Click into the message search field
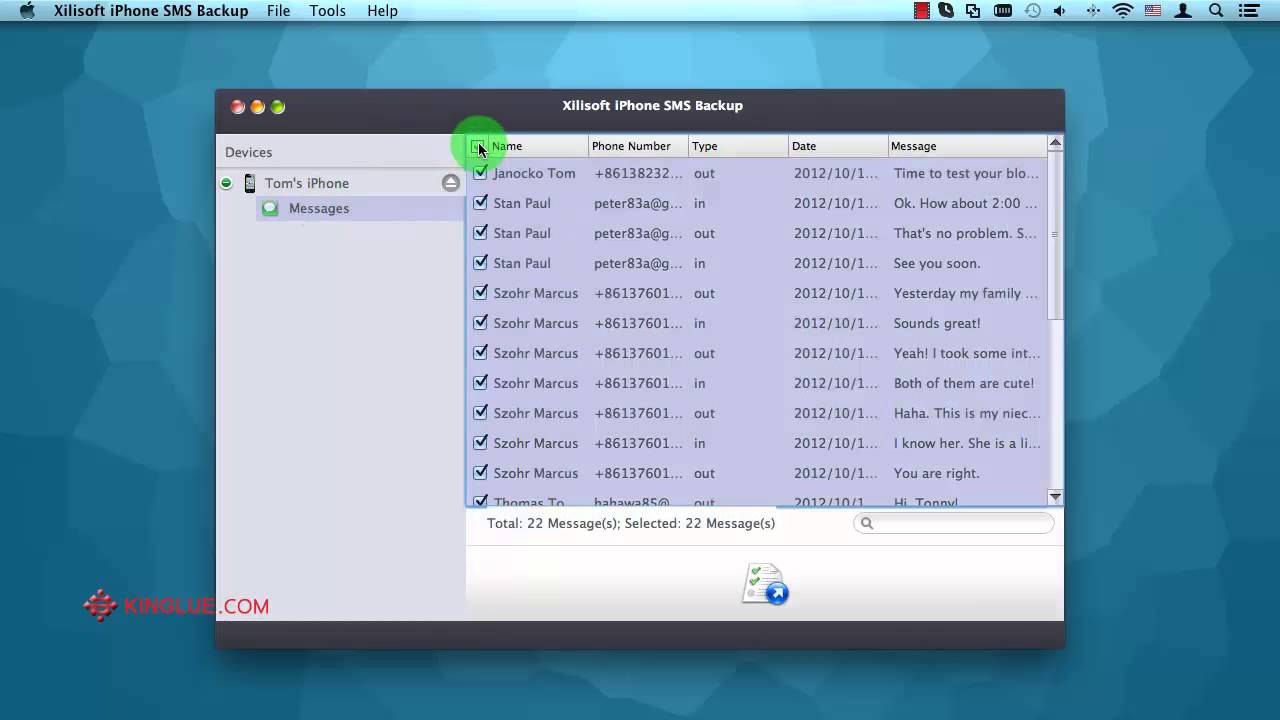Viewport: 1280px width, 720px height. coord(954,523)
